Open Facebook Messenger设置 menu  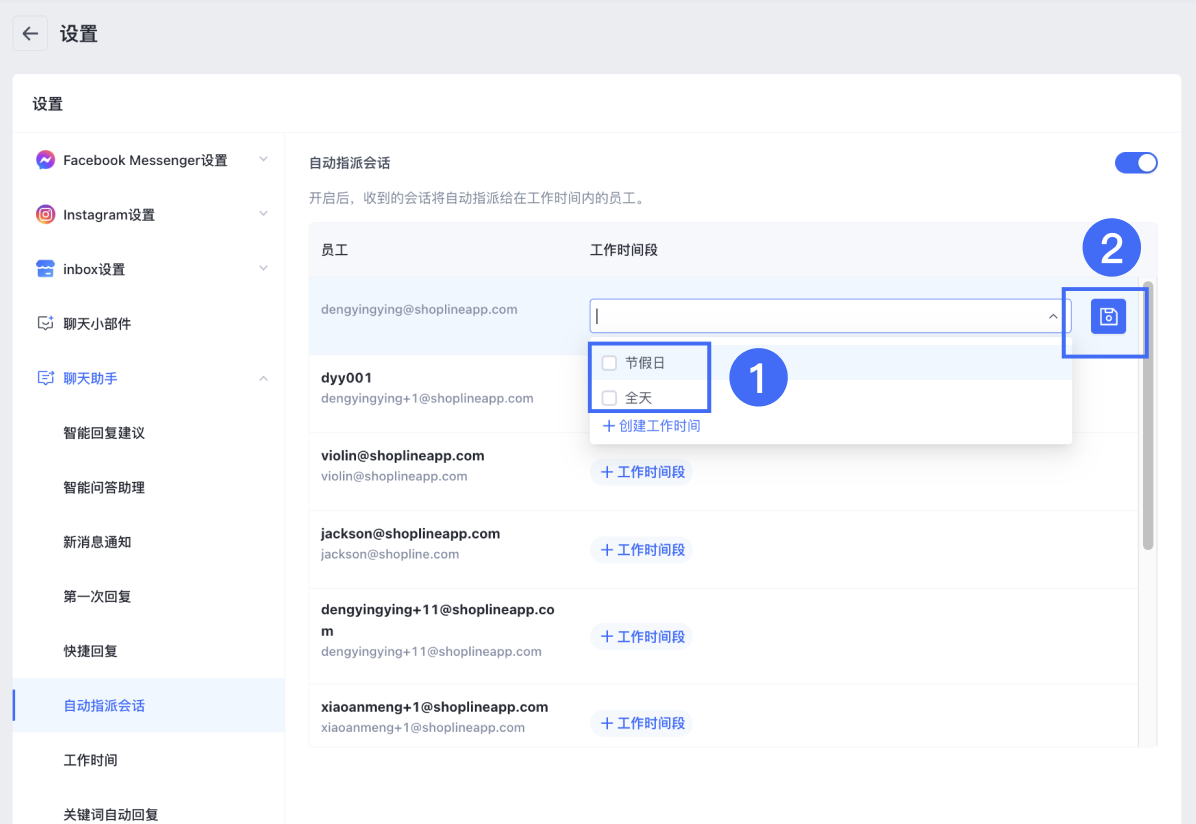149,160
